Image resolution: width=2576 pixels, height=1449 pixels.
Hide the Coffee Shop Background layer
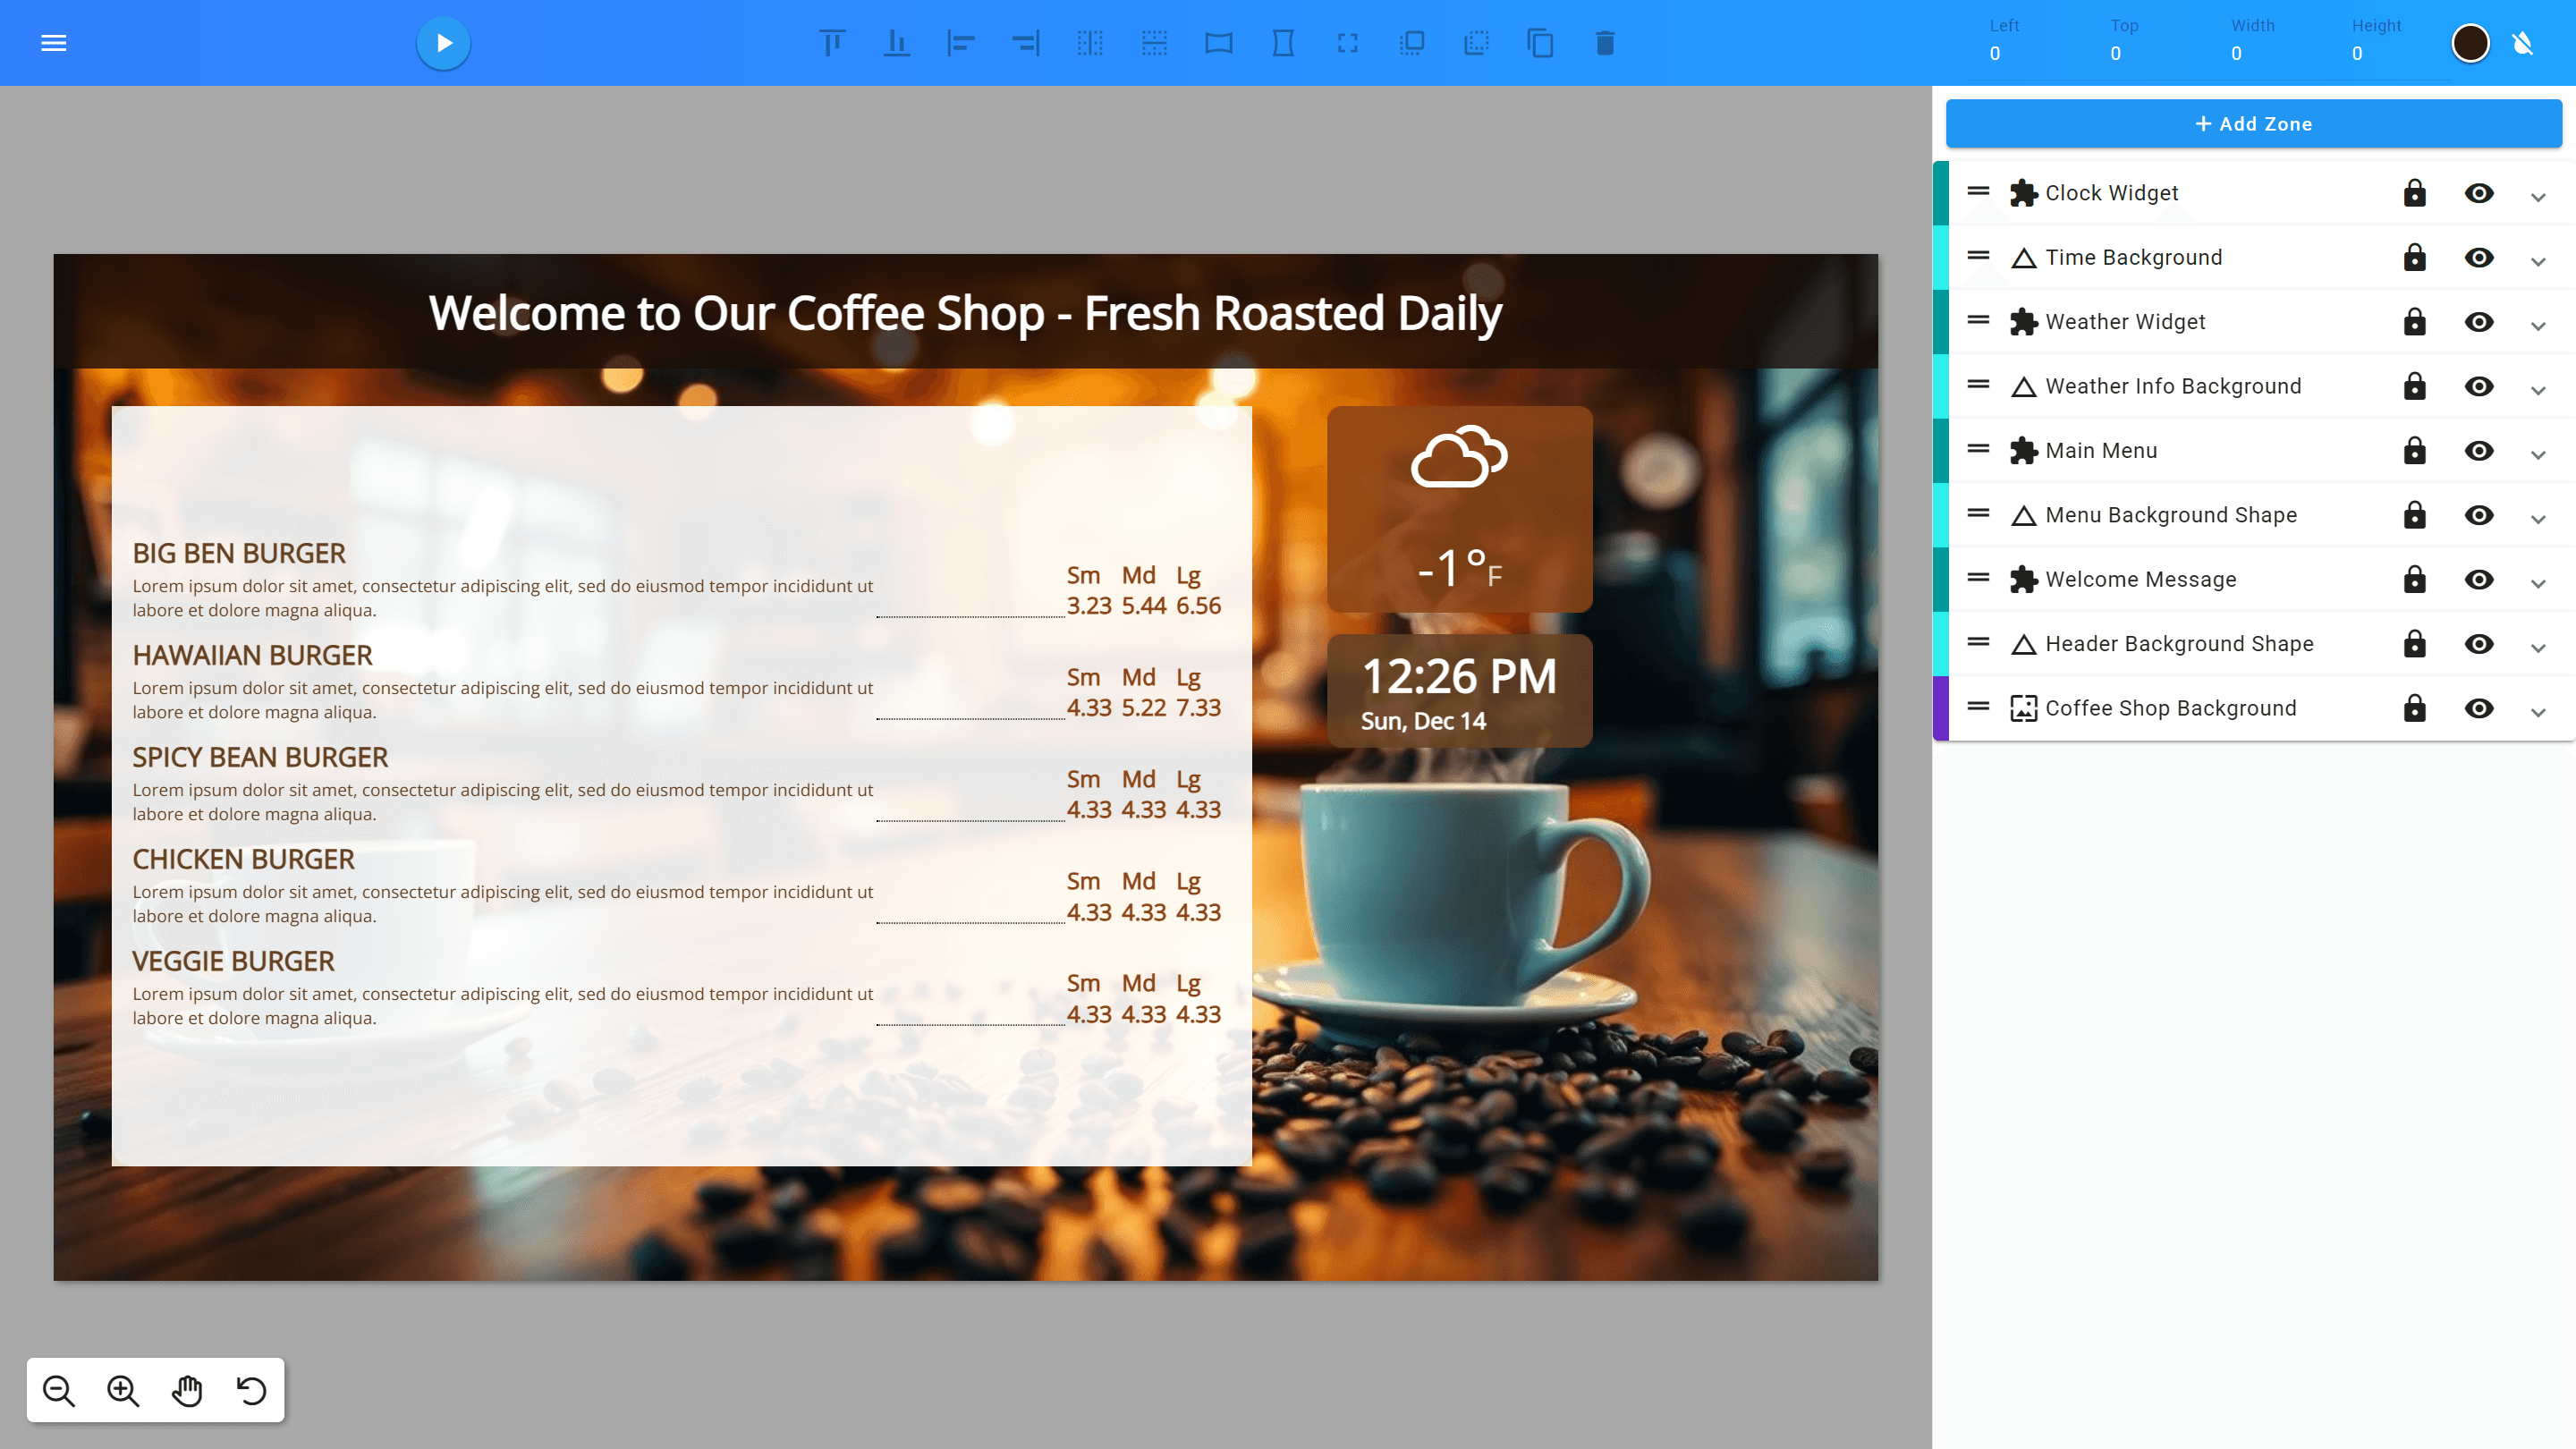click(x=2480, y=708)
